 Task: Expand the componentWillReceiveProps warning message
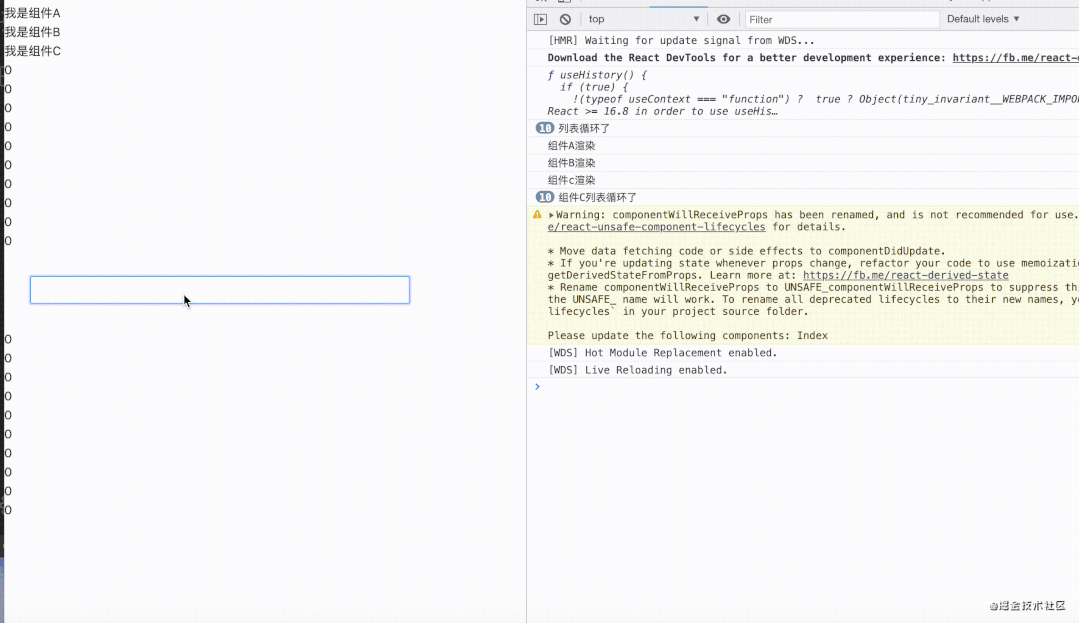(x=552, y=215)
